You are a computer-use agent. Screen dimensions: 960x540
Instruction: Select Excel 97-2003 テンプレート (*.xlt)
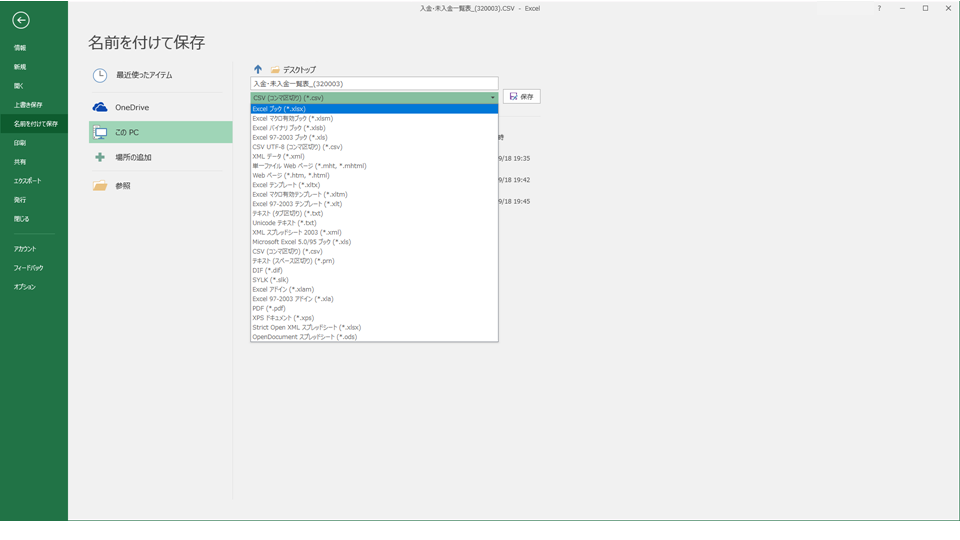tap(374, 204)
